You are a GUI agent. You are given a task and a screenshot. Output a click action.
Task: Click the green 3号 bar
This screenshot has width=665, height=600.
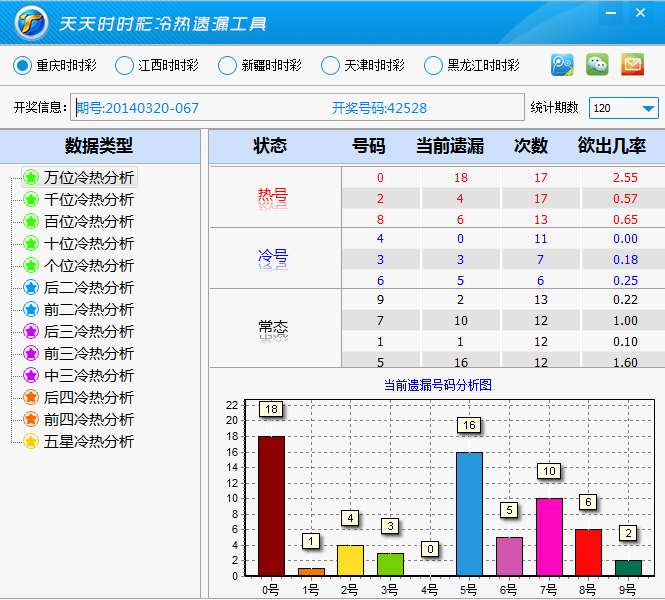[390, 564]
